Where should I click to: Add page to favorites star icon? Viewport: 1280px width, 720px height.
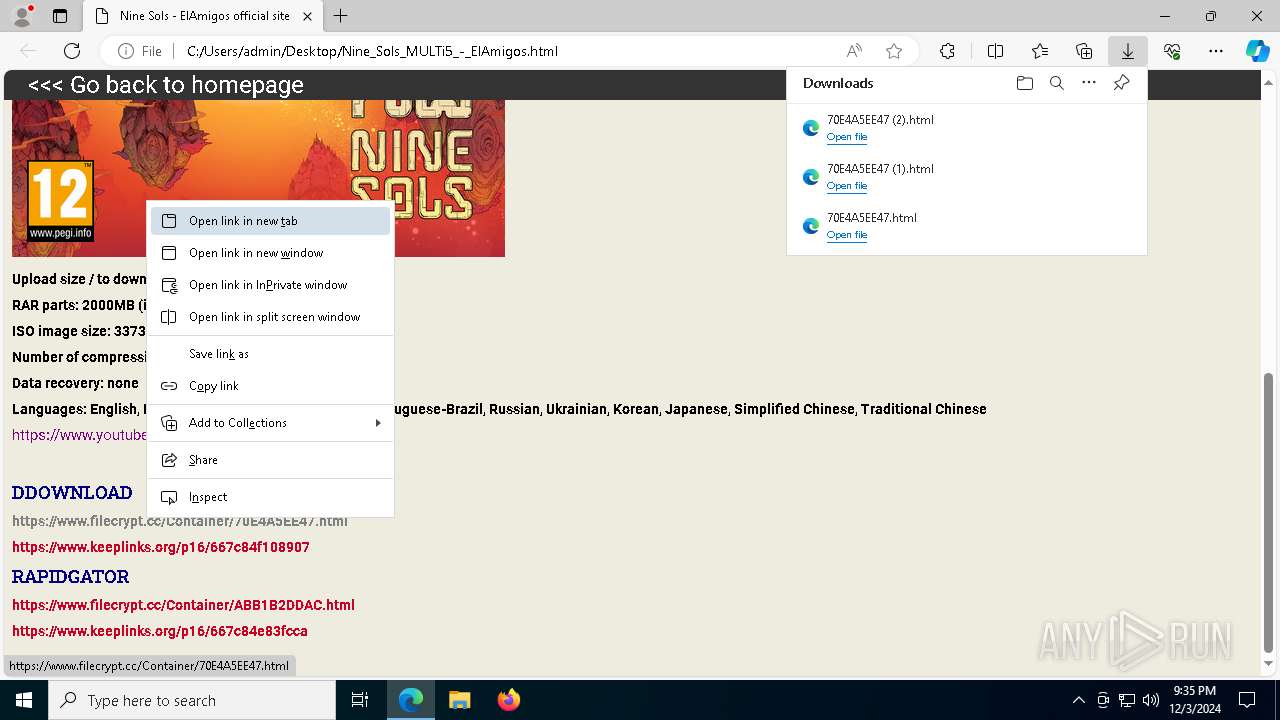pyautogui.click(x=894, y=51)
